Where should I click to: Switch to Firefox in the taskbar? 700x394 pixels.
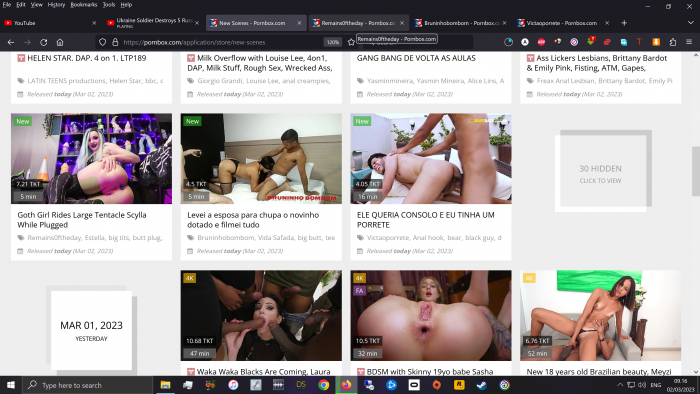coord(346,385)
